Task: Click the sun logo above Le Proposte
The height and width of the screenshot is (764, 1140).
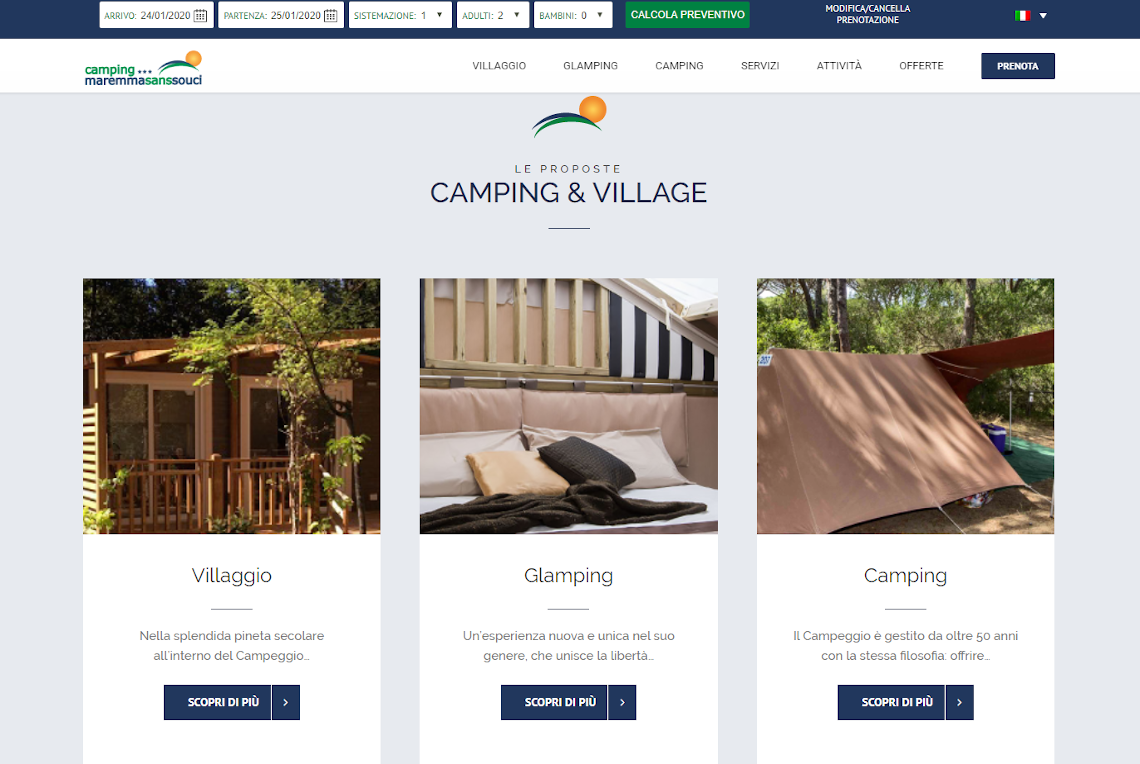Action: tap(569, 116)
